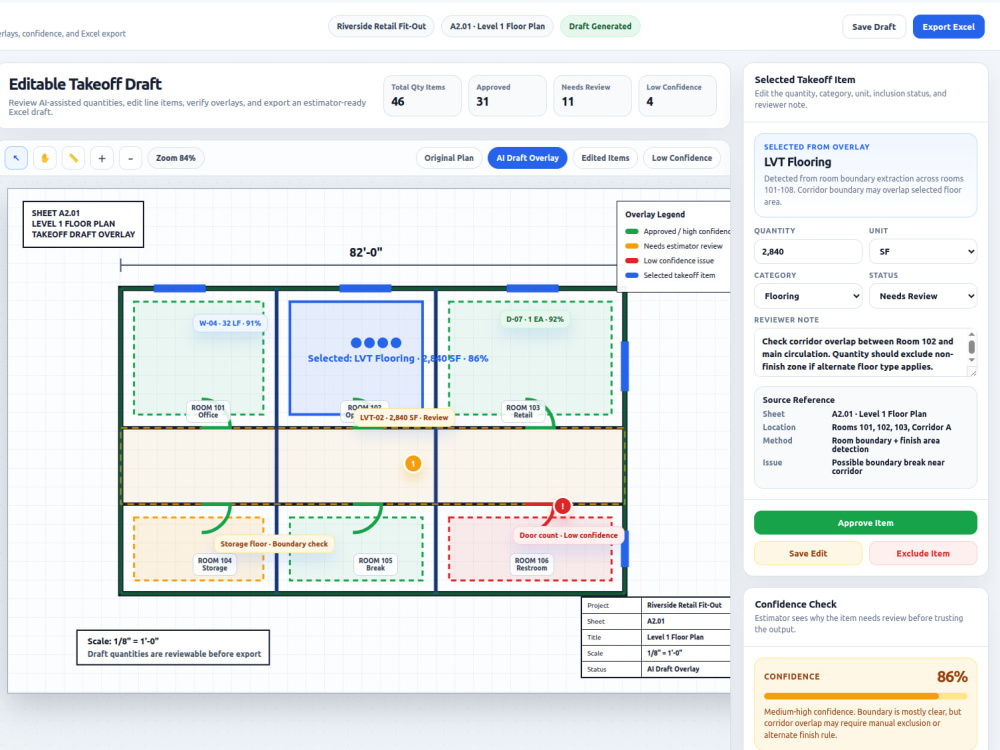Open the Category dropdown showing Flooring
The height and width of the screenshot is (750, 1000).
(x=808, y=296)
